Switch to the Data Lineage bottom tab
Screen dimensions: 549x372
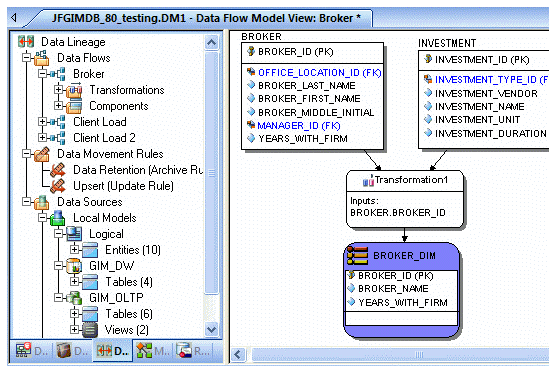click(112, 351)
